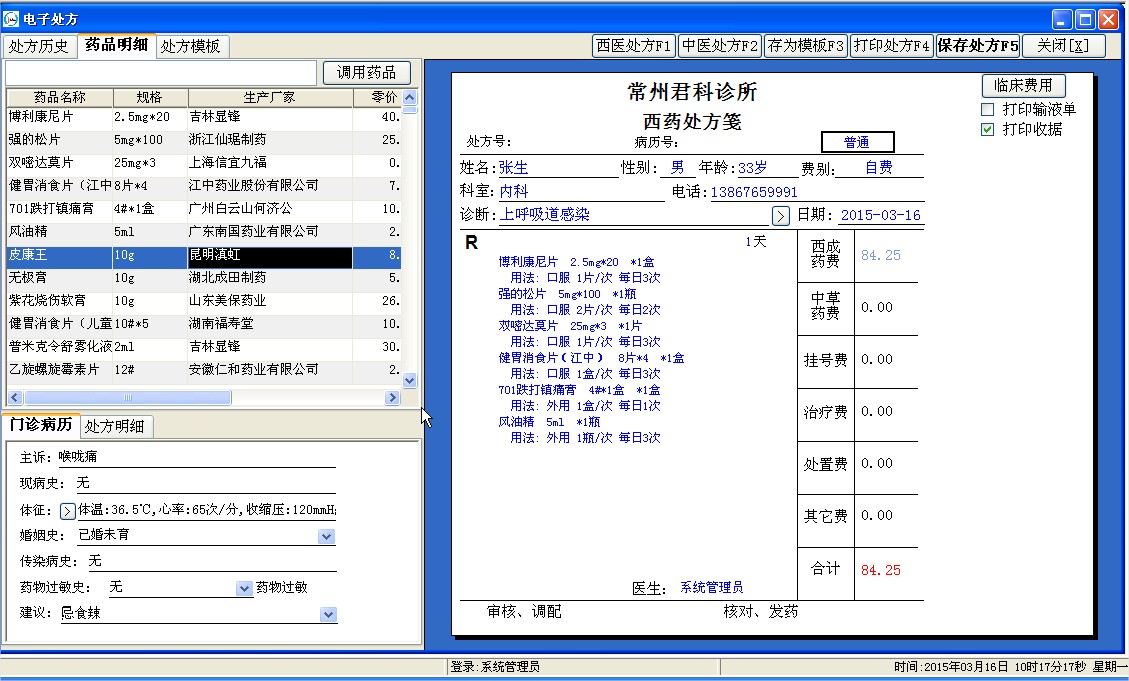Click the 规格 column header
The height and width of the screenshot is (681, 1129).
pos(150,97)
